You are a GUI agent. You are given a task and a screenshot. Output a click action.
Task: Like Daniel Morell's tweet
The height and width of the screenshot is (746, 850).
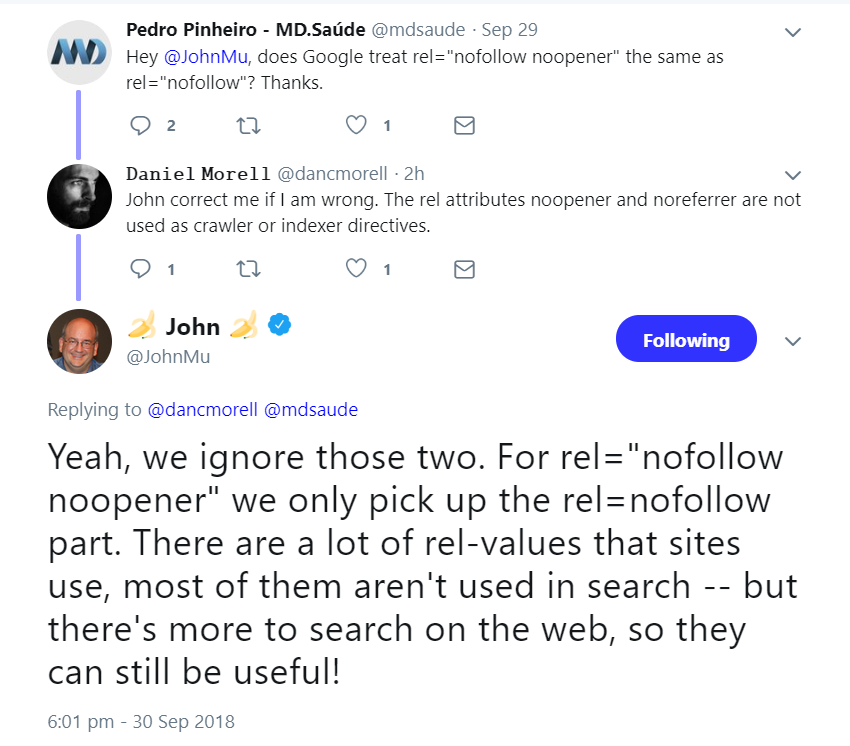coord(356,268)
